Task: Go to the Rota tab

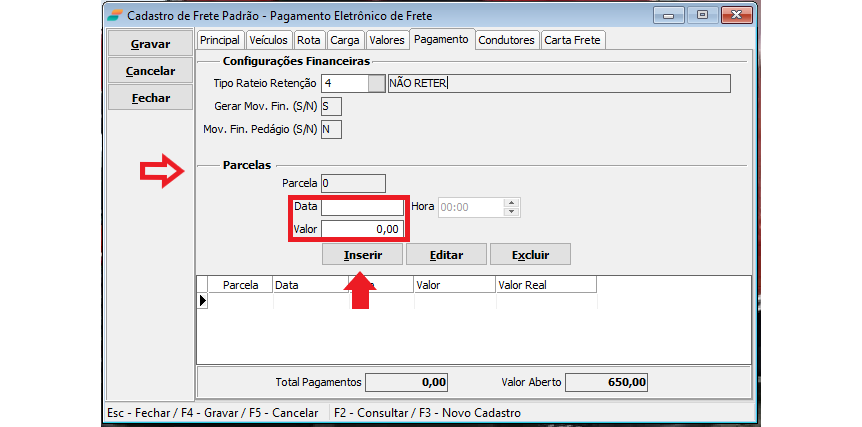Action: coord(309,40)
